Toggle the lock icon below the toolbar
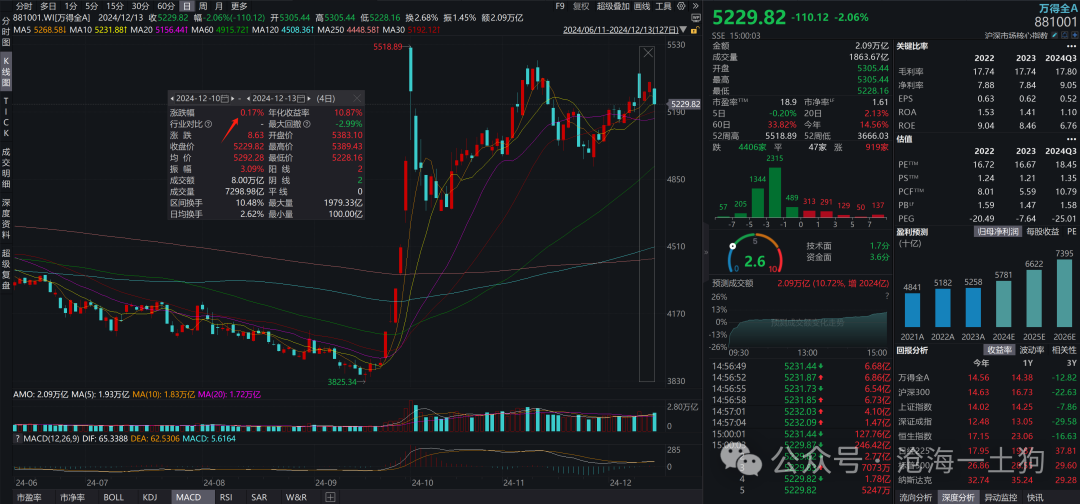 coord(695,30)
